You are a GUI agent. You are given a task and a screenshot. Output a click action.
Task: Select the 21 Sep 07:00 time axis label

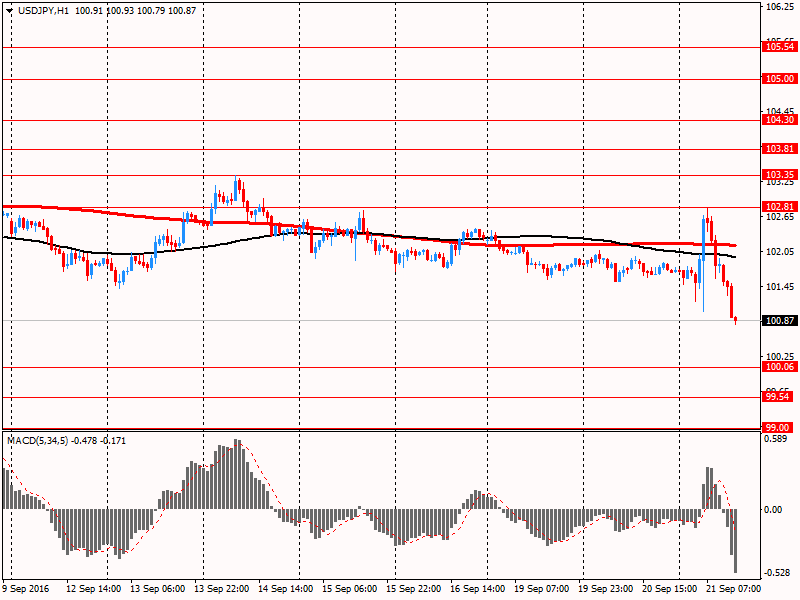pos(734,589)
